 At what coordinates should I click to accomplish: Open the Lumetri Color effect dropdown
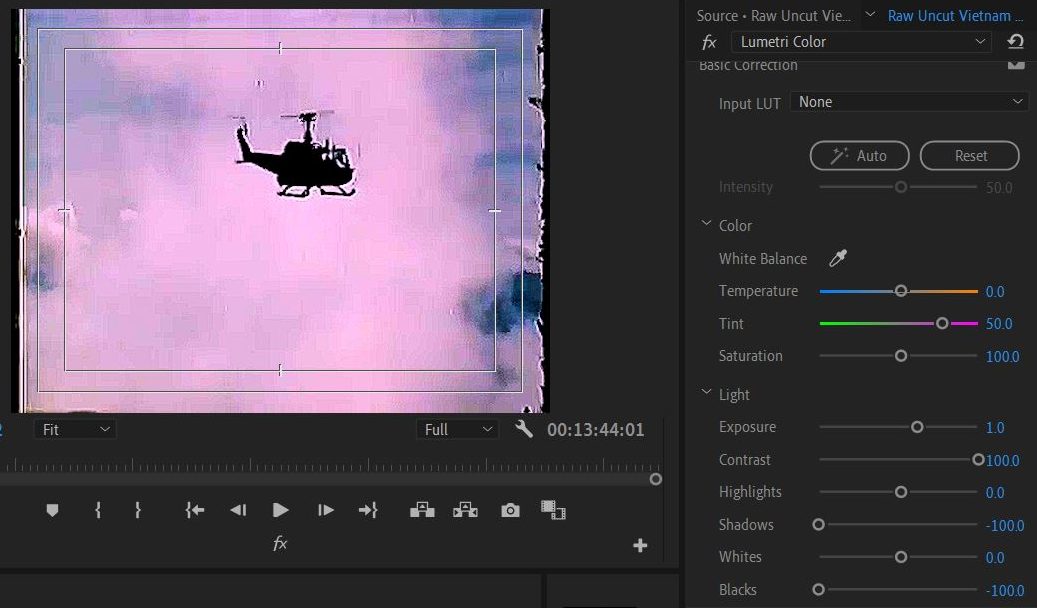pyautogui.click(x=861, y=42)
